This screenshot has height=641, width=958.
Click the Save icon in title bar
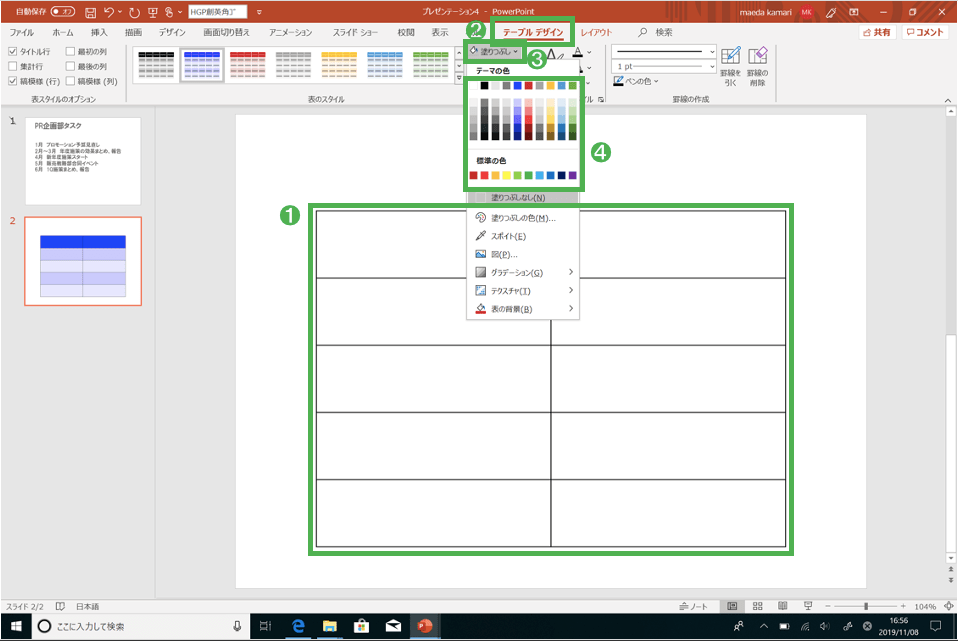coord(90,12)
